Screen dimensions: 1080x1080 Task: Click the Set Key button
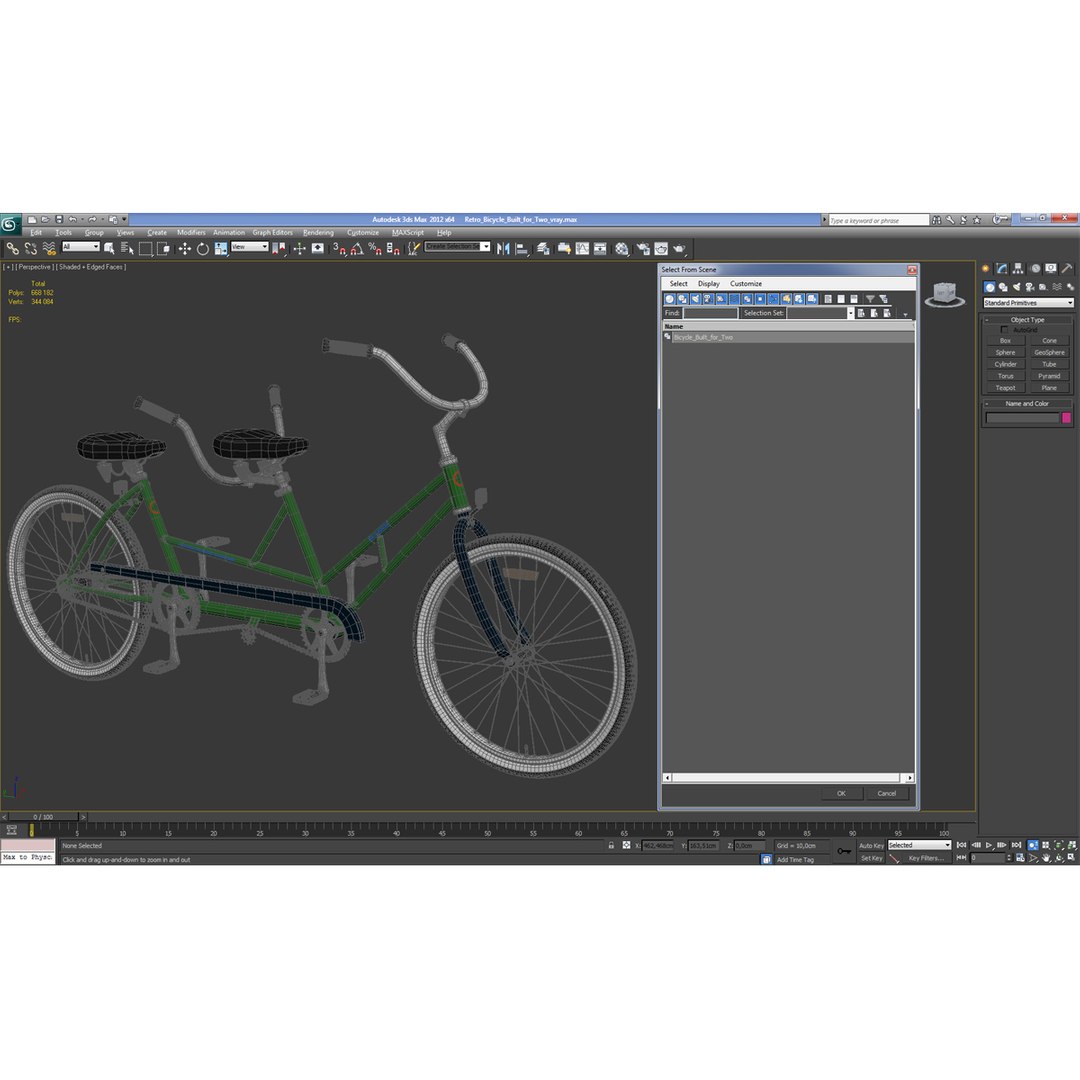(871, 858)
